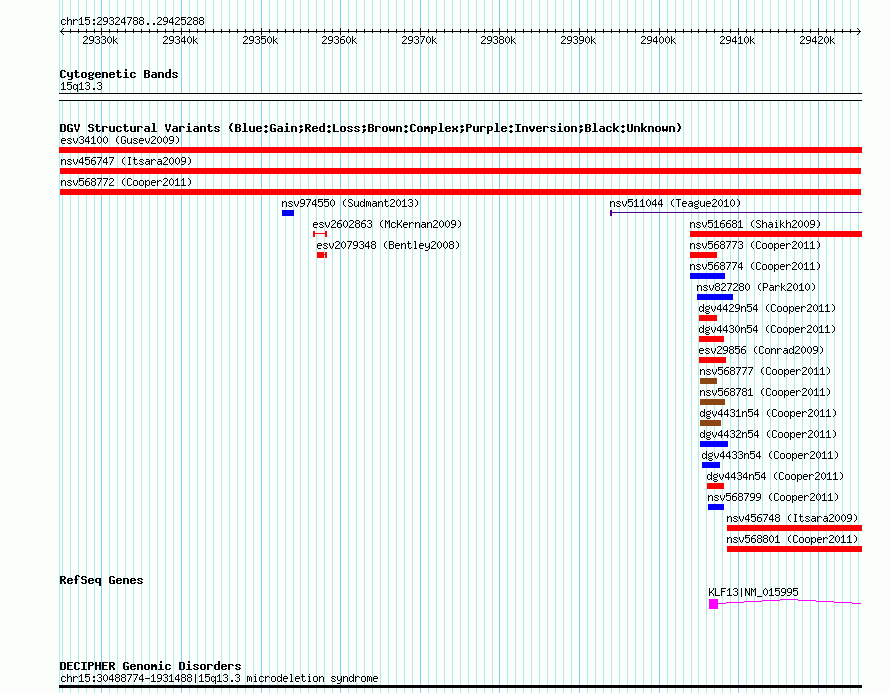Select the red bar under dgv4434n54
The height and width of the screenshot is (693, 890).
click(x=715, y=486)
